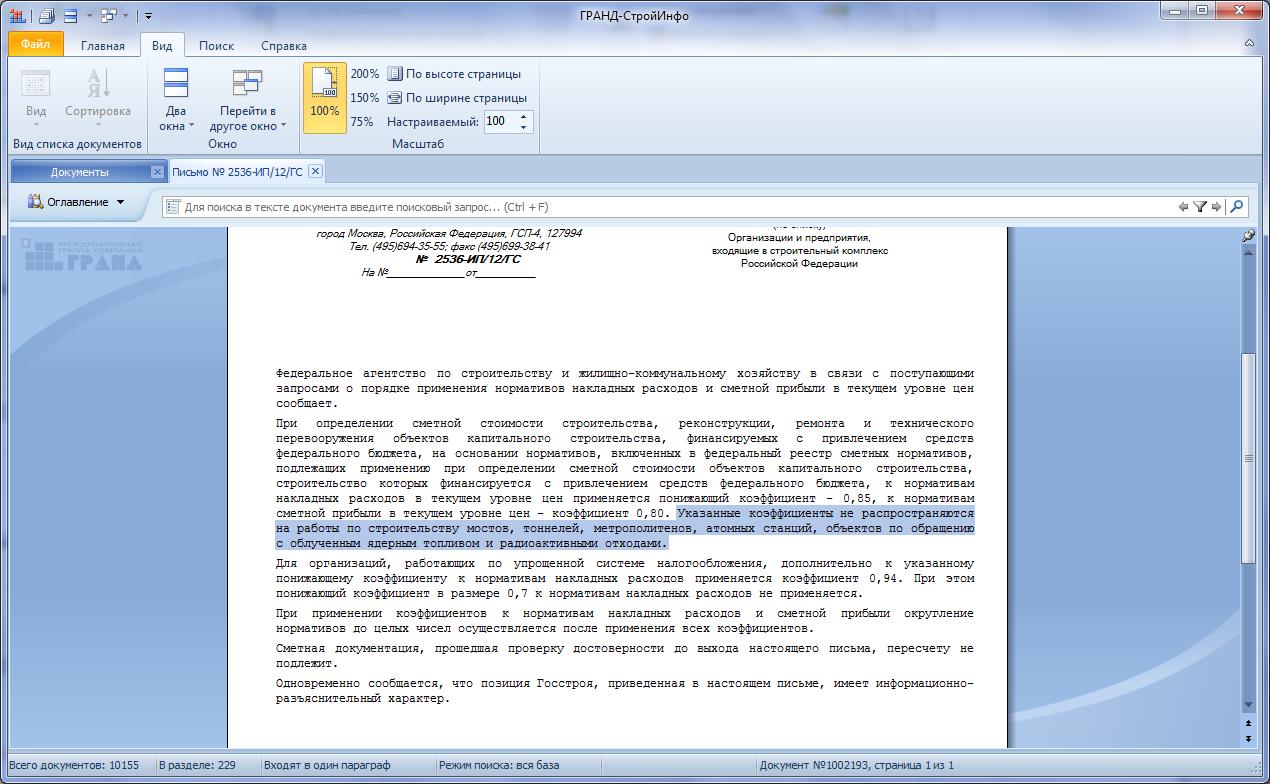This screenshot has height=784, width=1270.
Task: Set zoom to 75%
Action: click(362, 122)
